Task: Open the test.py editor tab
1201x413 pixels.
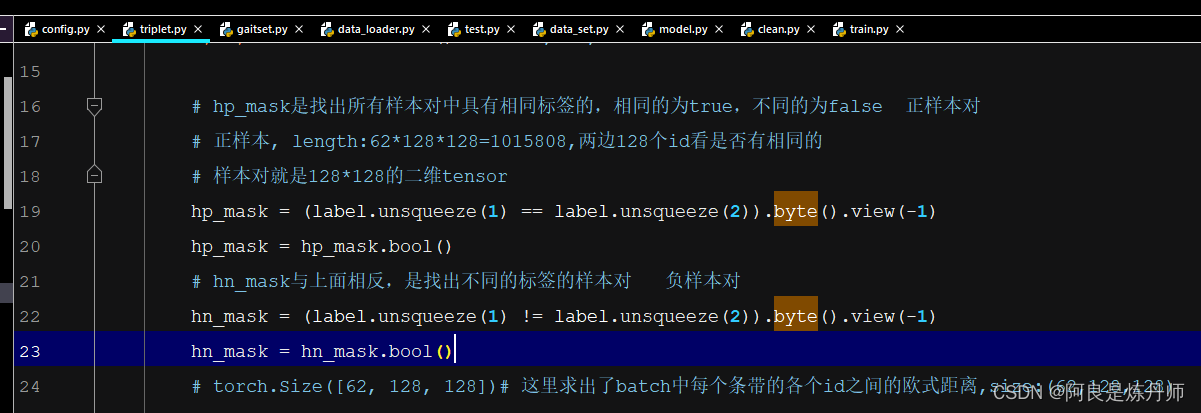Action: [x=481, y=30]
